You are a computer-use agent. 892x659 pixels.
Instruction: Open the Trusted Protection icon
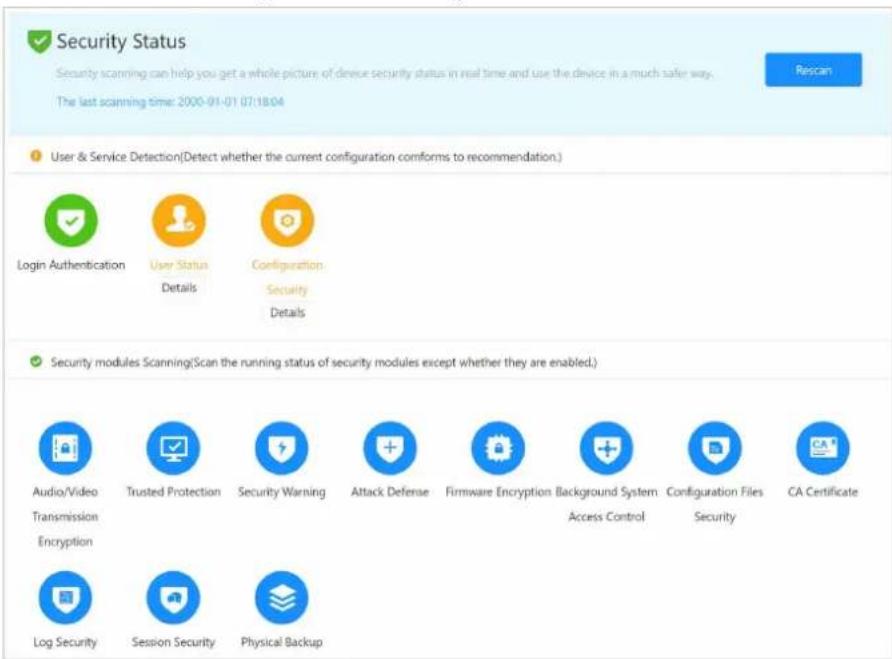[x=174, y=448]
